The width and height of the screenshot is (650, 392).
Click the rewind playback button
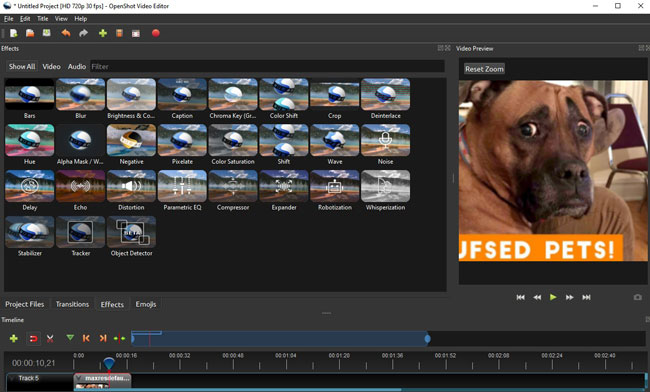point(537,297)
